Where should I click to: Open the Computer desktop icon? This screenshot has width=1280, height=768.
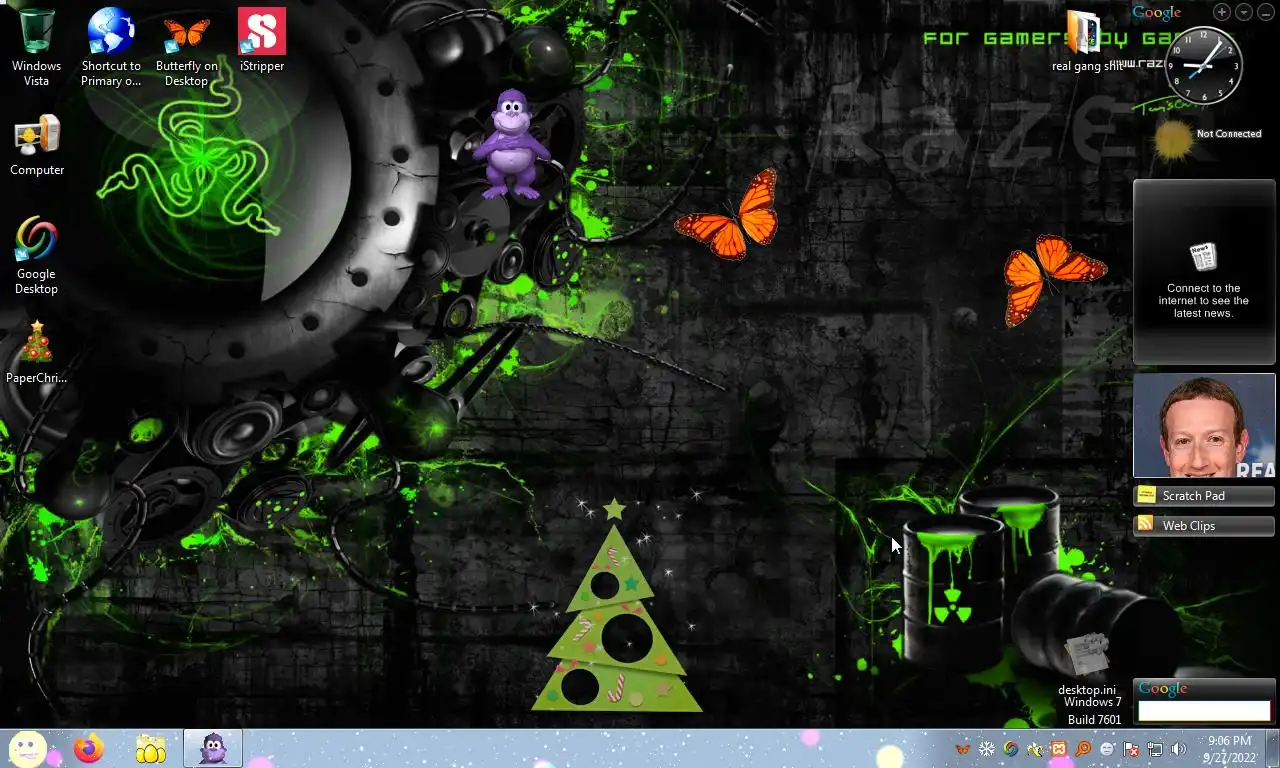pos(37,145)
